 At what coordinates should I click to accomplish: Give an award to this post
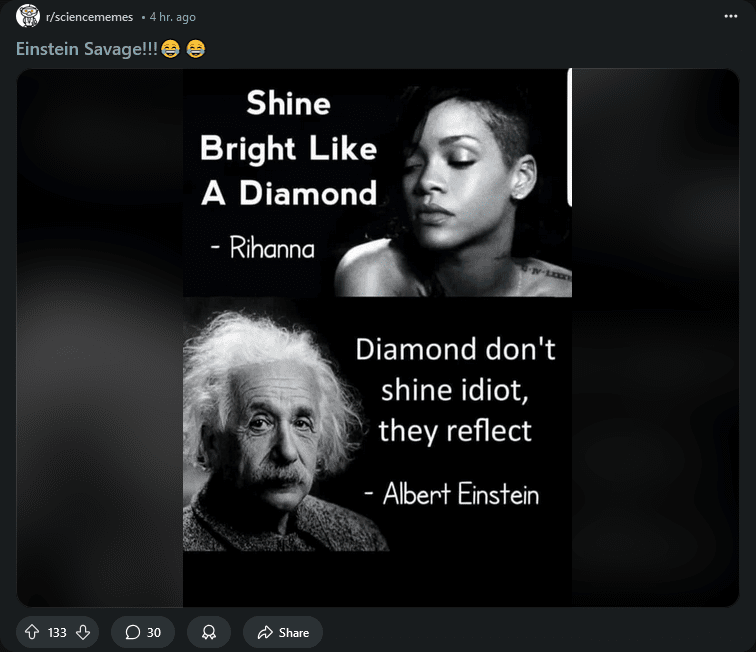(209, 632)
